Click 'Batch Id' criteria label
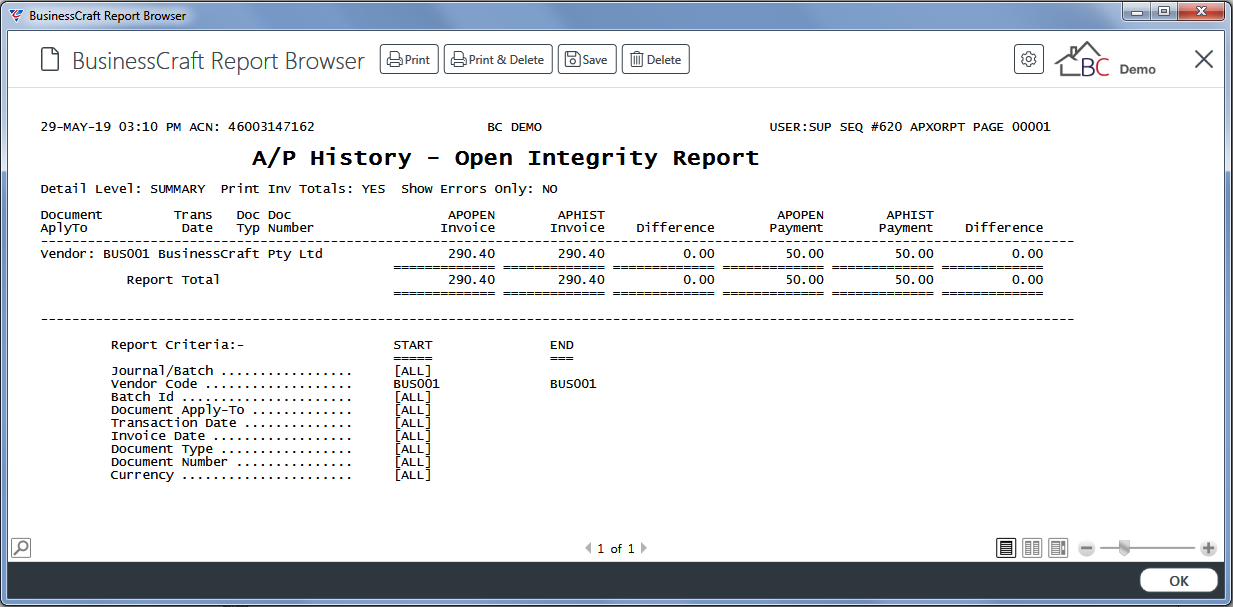1233x607 pixels. 142,397
